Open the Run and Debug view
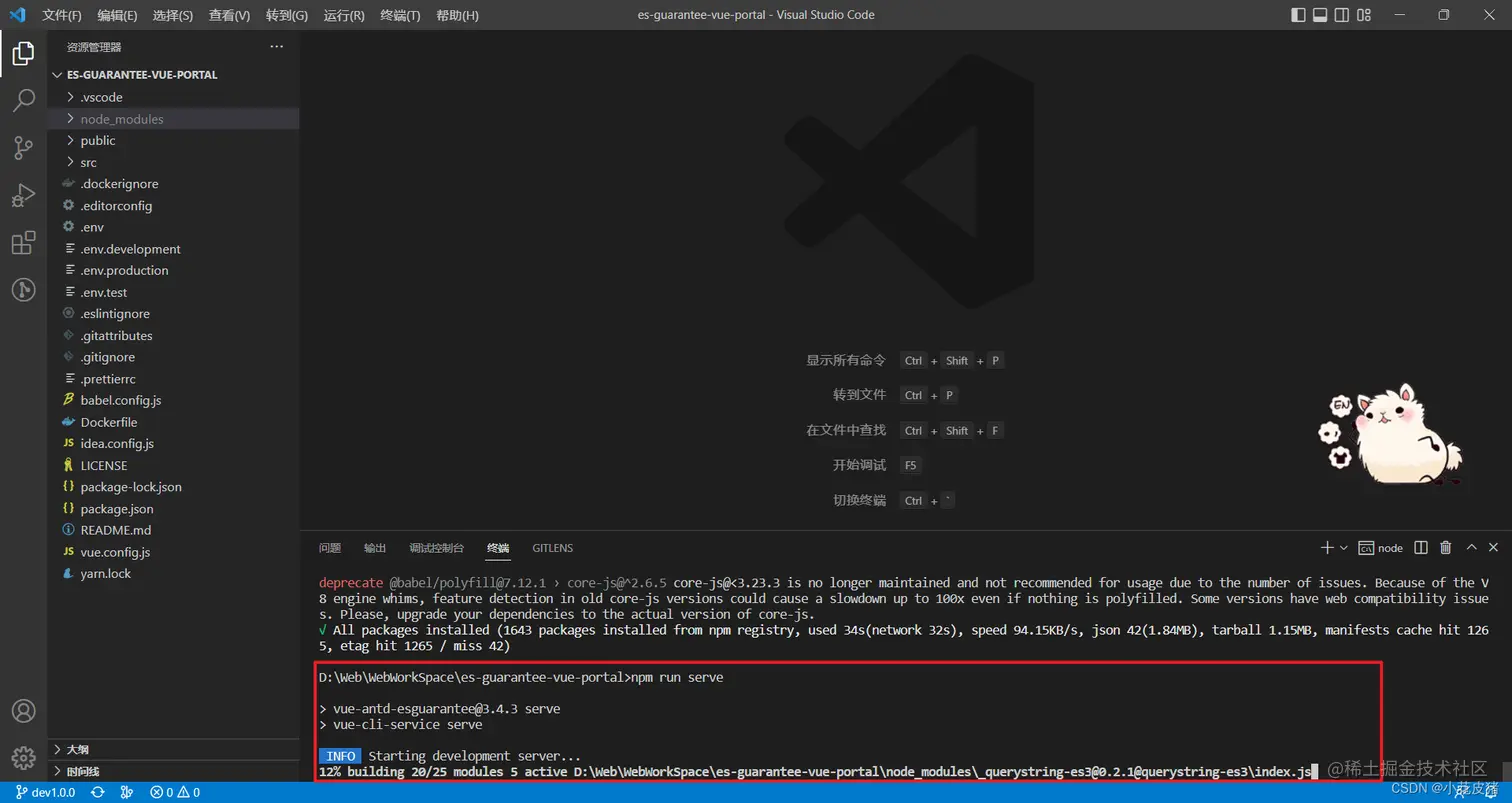The height and width of the screenshot is (803, 1512). pos(23,195)
